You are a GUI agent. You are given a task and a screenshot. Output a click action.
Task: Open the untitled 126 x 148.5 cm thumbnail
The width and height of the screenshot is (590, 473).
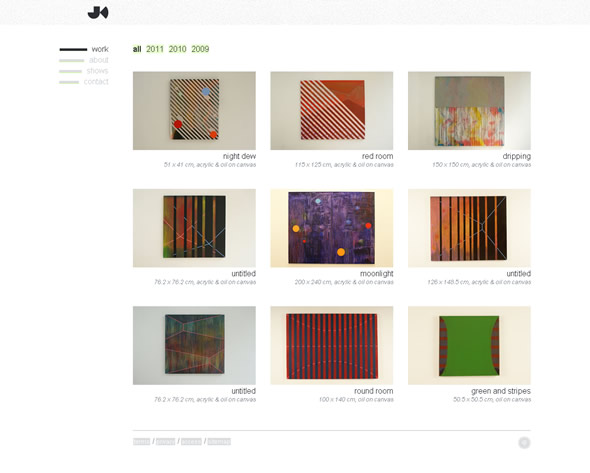tap(469, 228)
